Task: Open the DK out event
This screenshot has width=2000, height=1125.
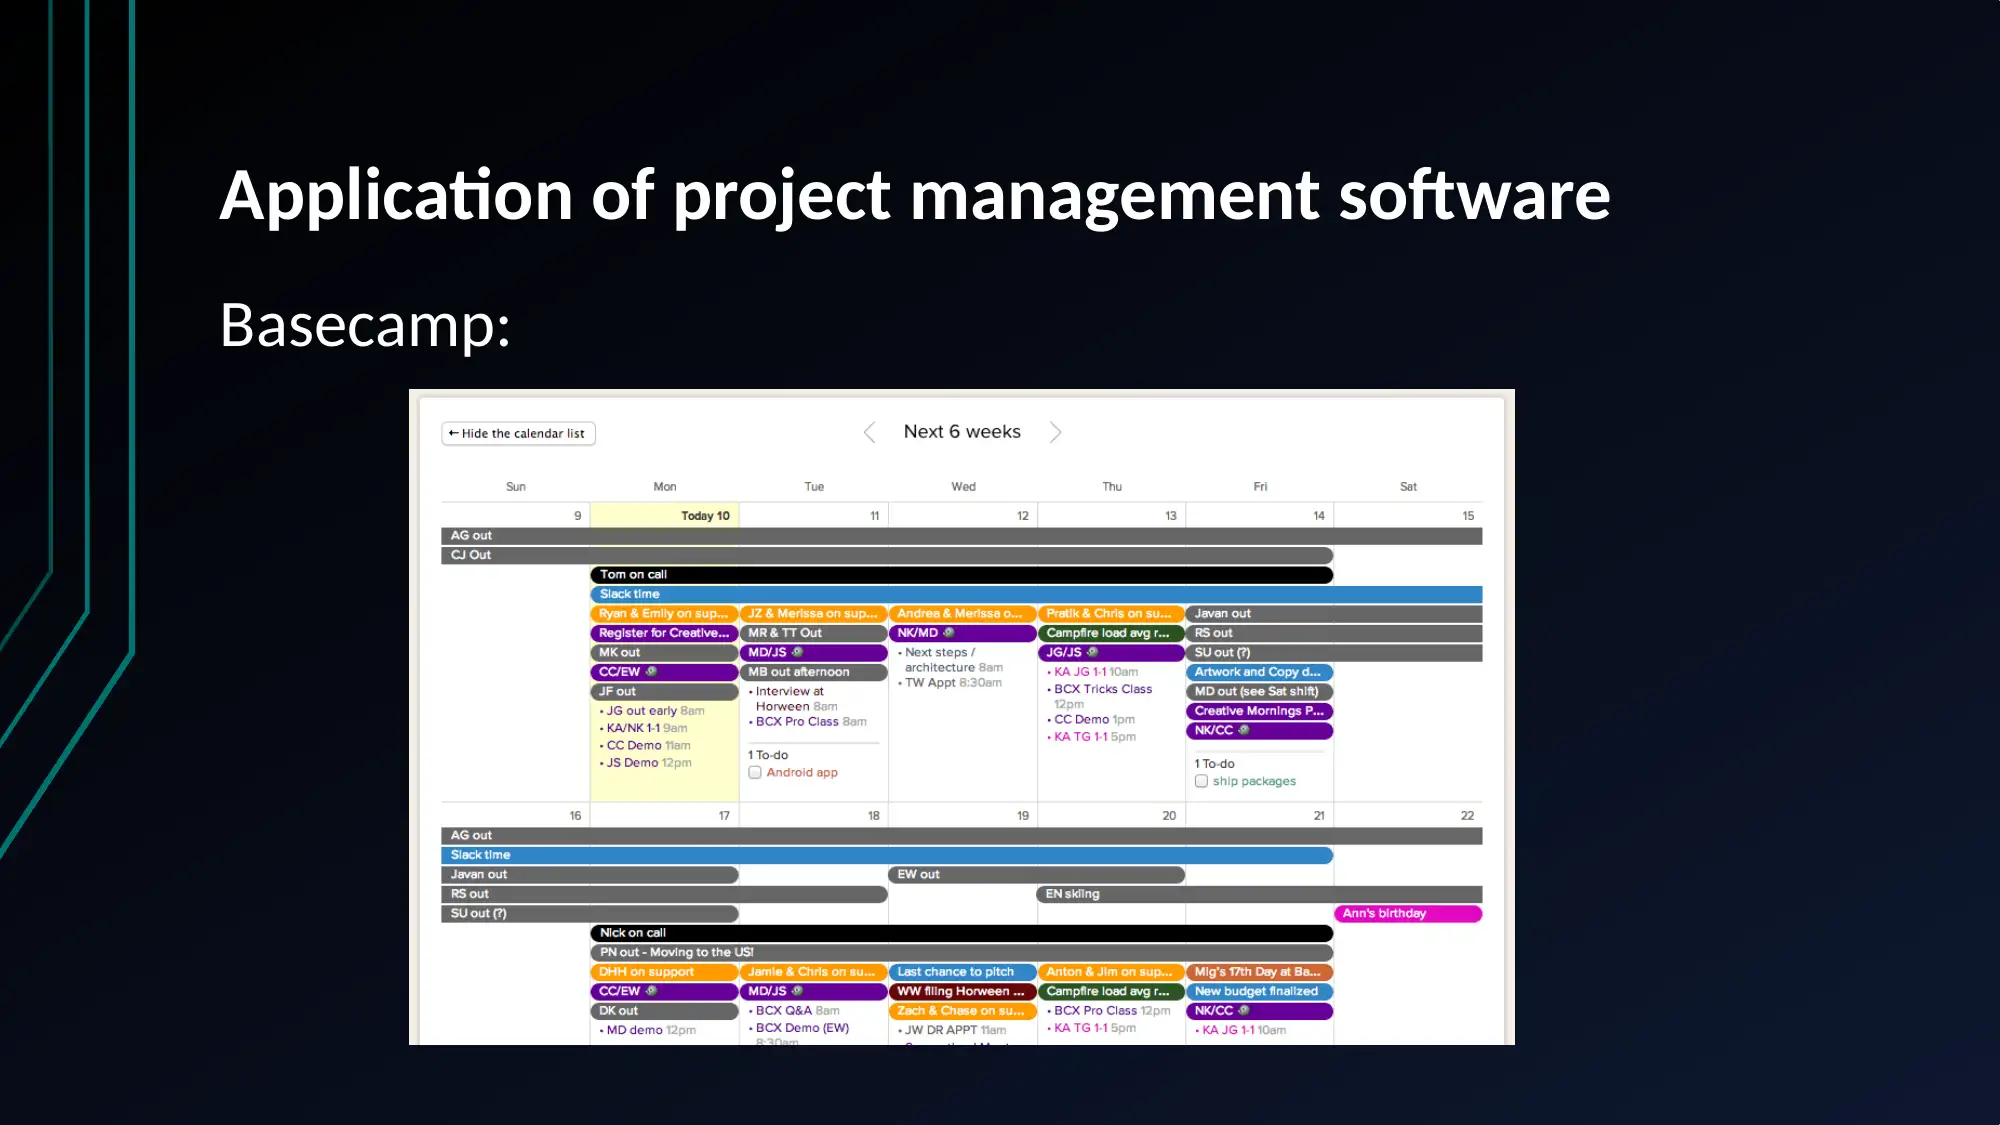Action: [664, 1011]
